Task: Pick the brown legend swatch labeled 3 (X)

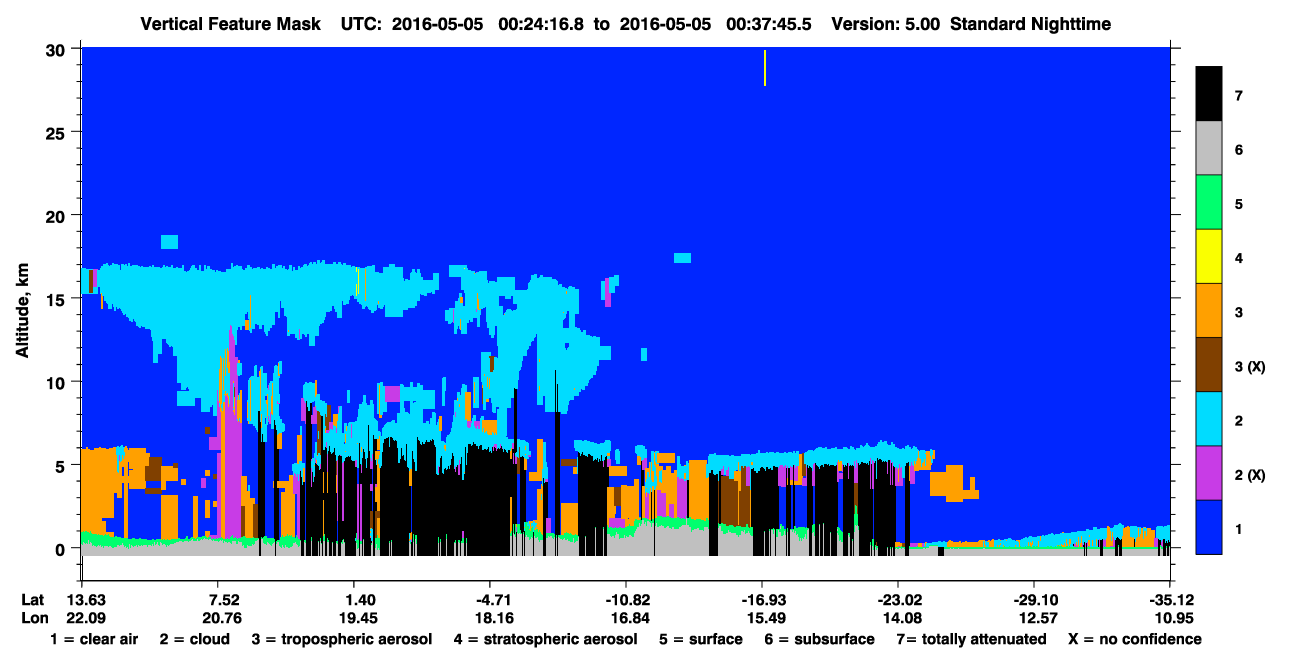Action: 1209,364
